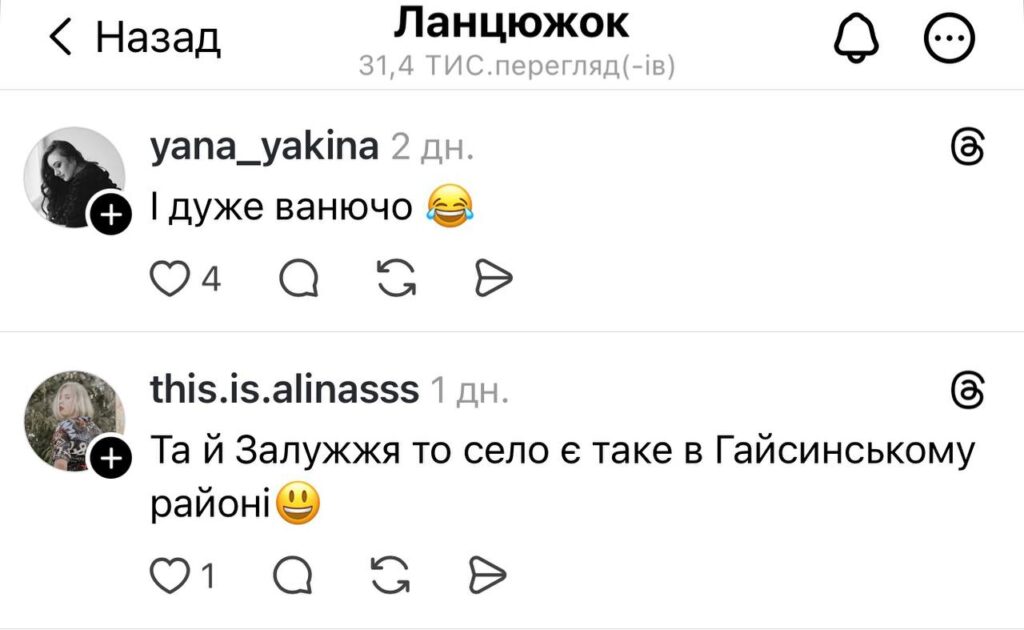
Task: Follow this.is.alinasss using plus badge
Action: [110, 458]
